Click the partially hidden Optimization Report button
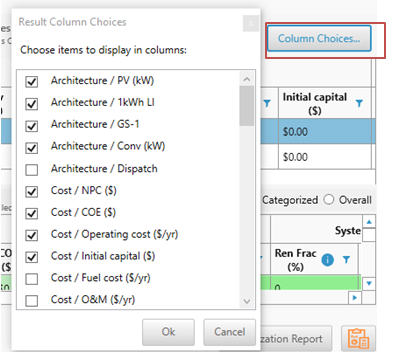Image resolution: width=395 pixels, height=360 pixels. tap(296, 339)
